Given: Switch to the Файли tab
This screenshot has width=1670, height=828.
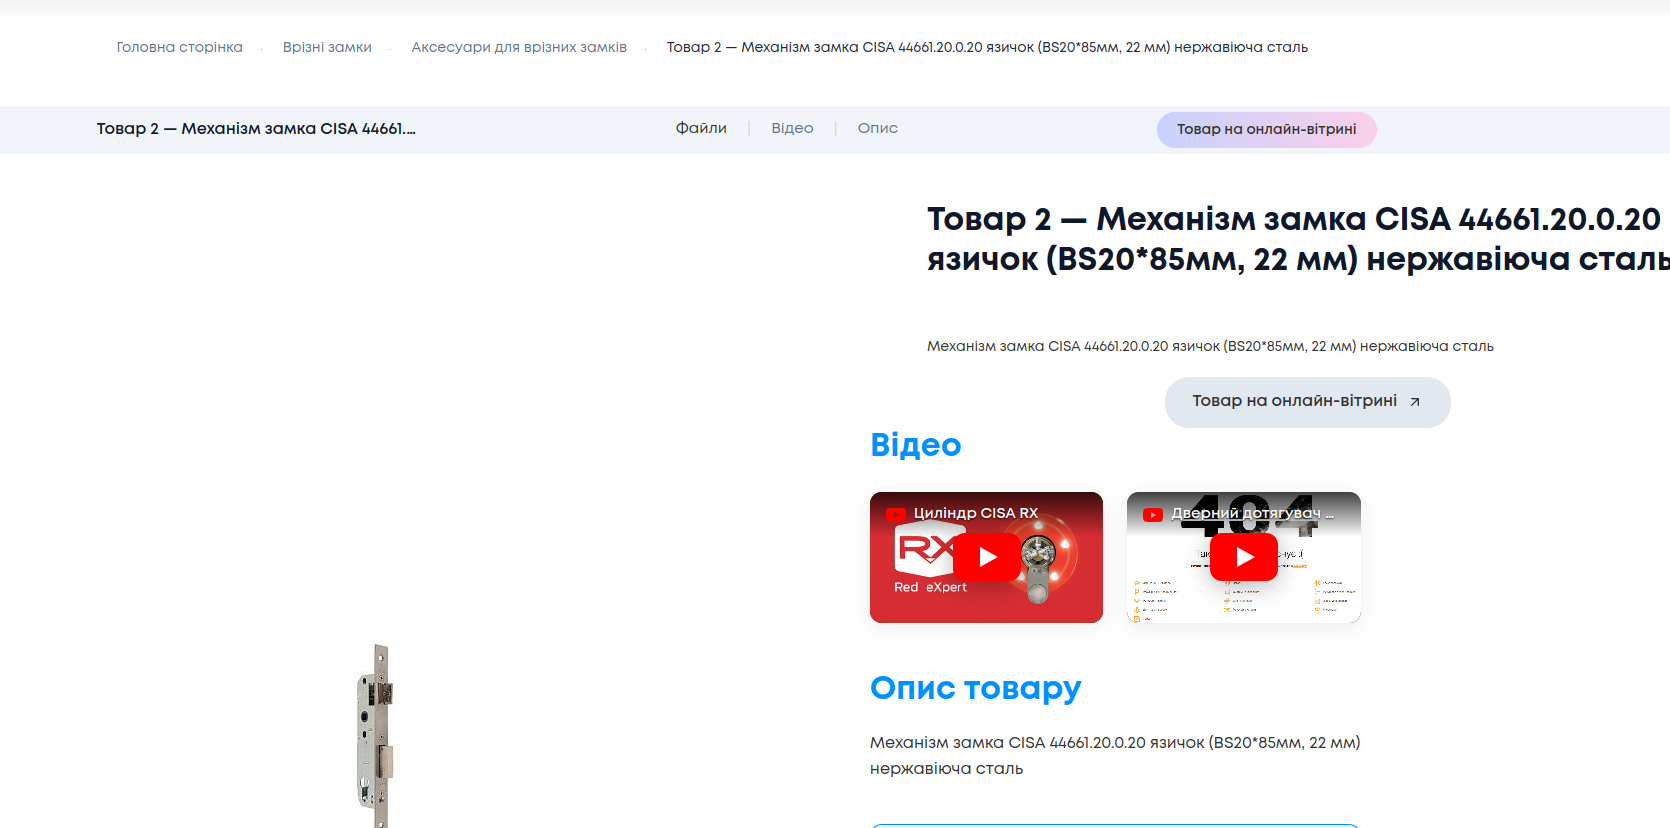Looking at the screenshot, I should click(701, 128).
